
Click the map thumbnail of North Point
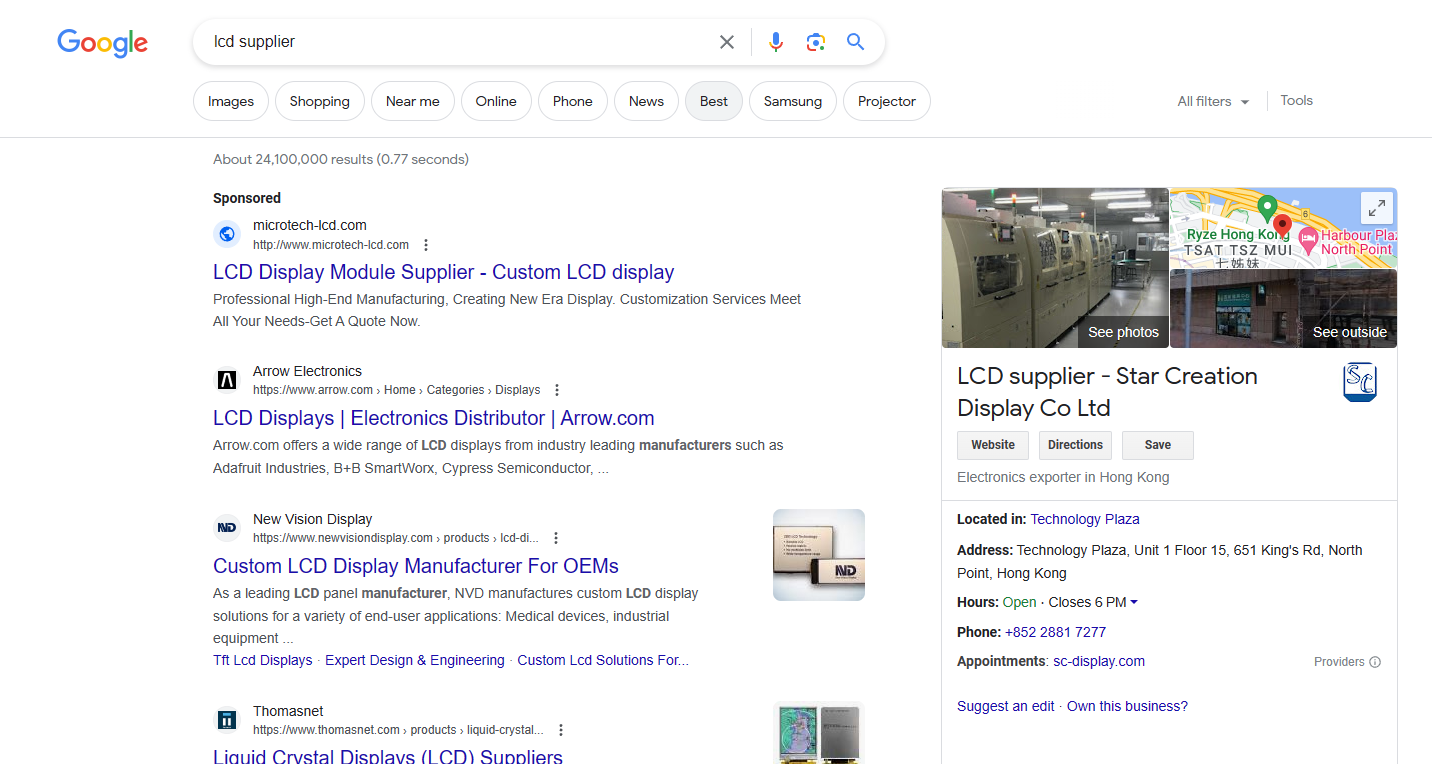(1284, 228)
